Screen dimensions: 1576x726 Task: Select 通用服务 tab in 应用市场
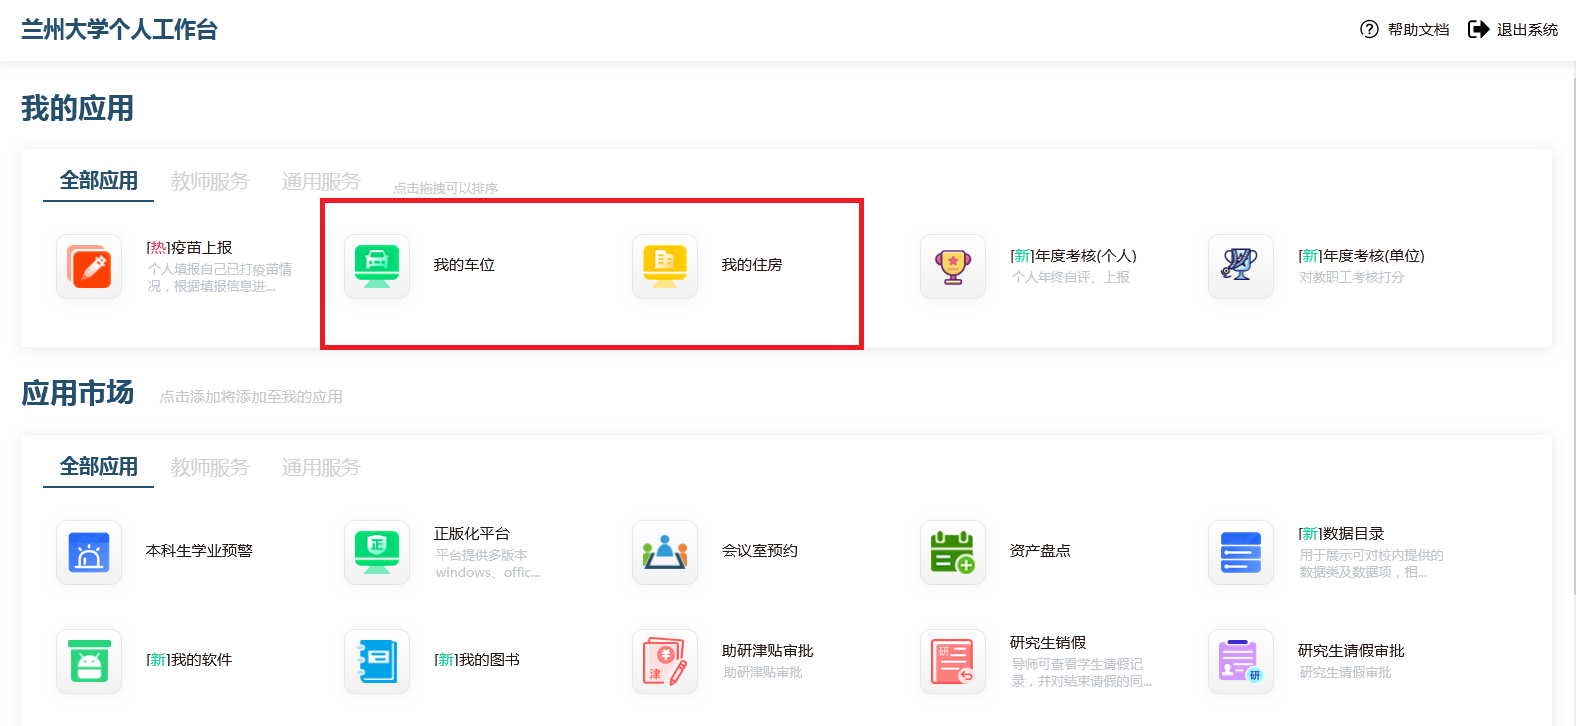pyautogui.click(x=320, y=467)
